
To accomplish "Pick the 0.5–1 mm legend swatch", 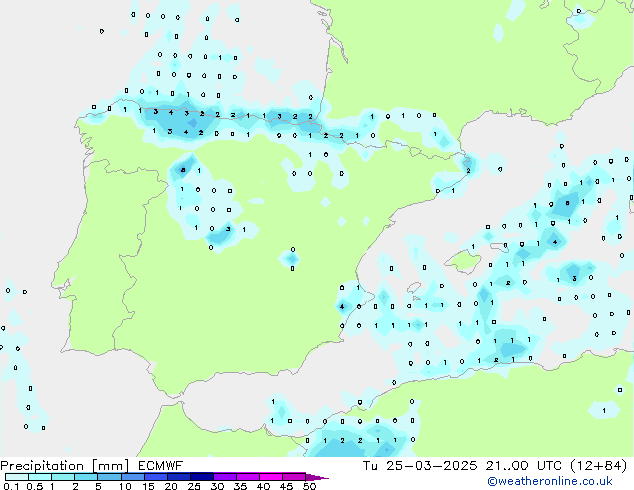I will point(40,477).
